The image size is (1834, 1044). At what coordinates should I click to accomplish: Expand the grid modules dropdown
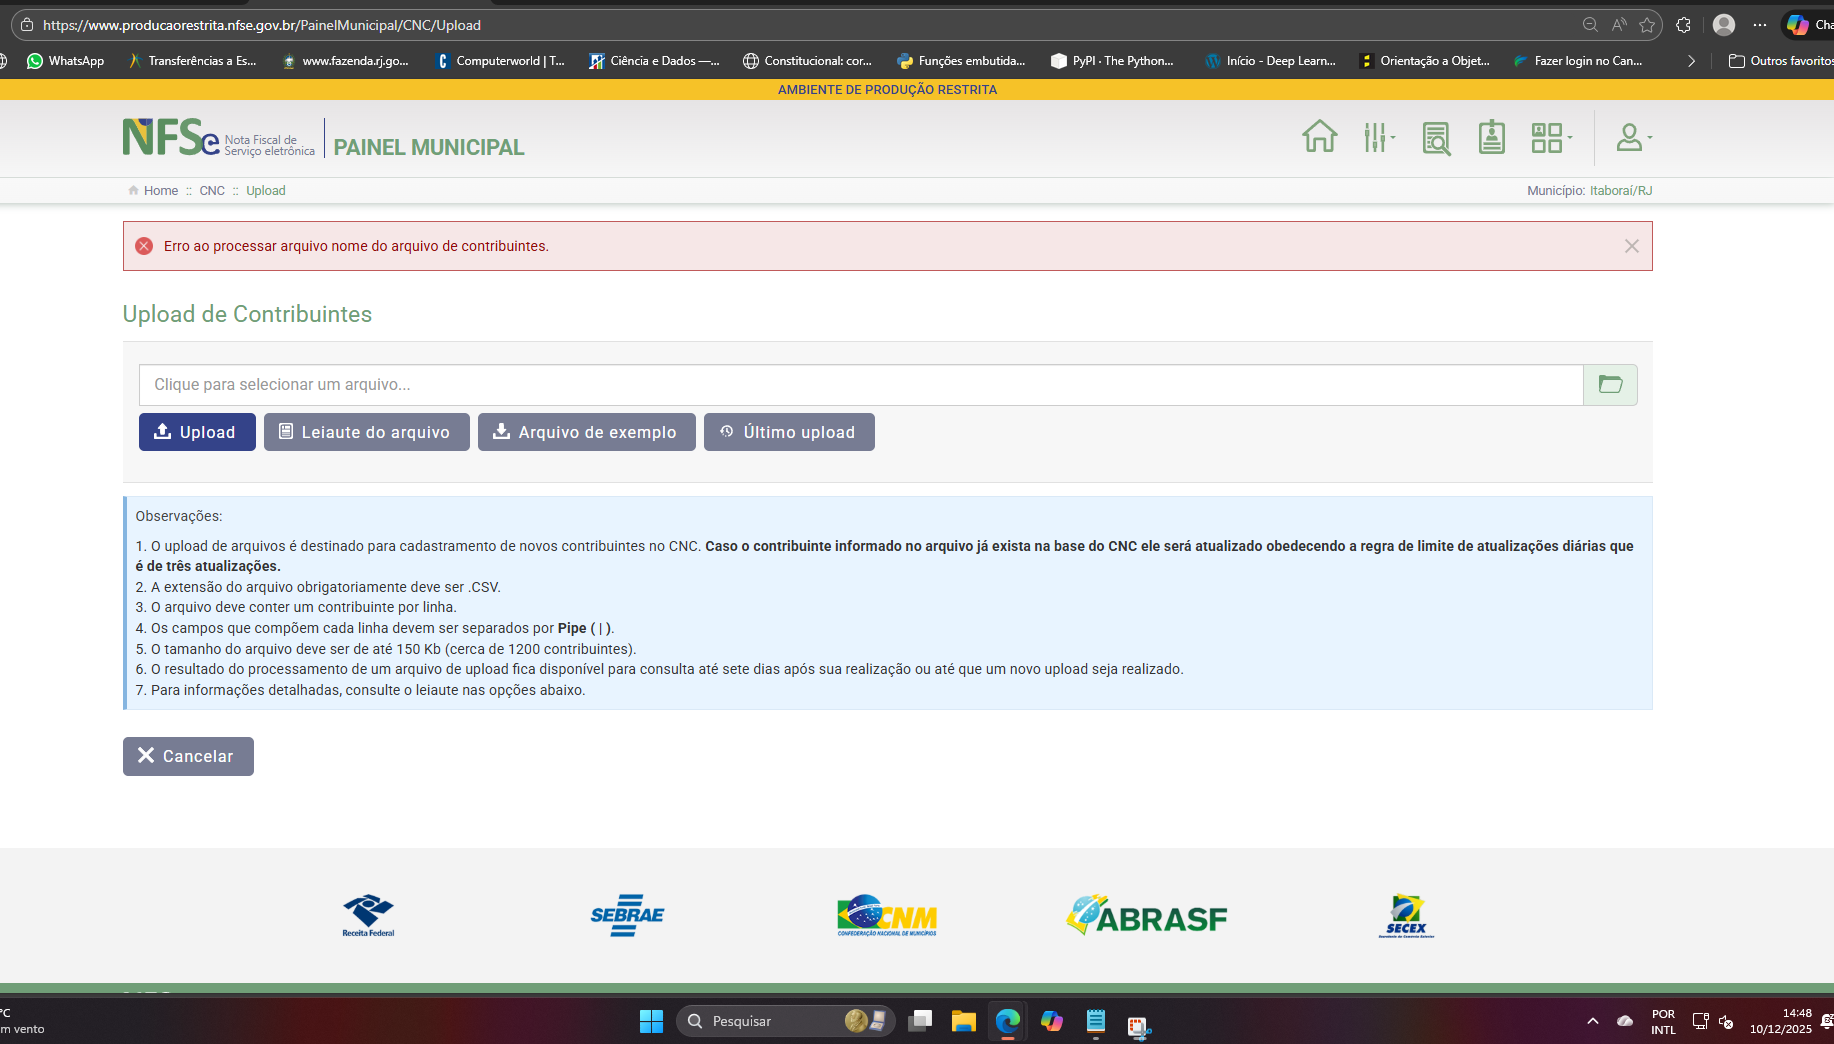tap(1550, 137)
